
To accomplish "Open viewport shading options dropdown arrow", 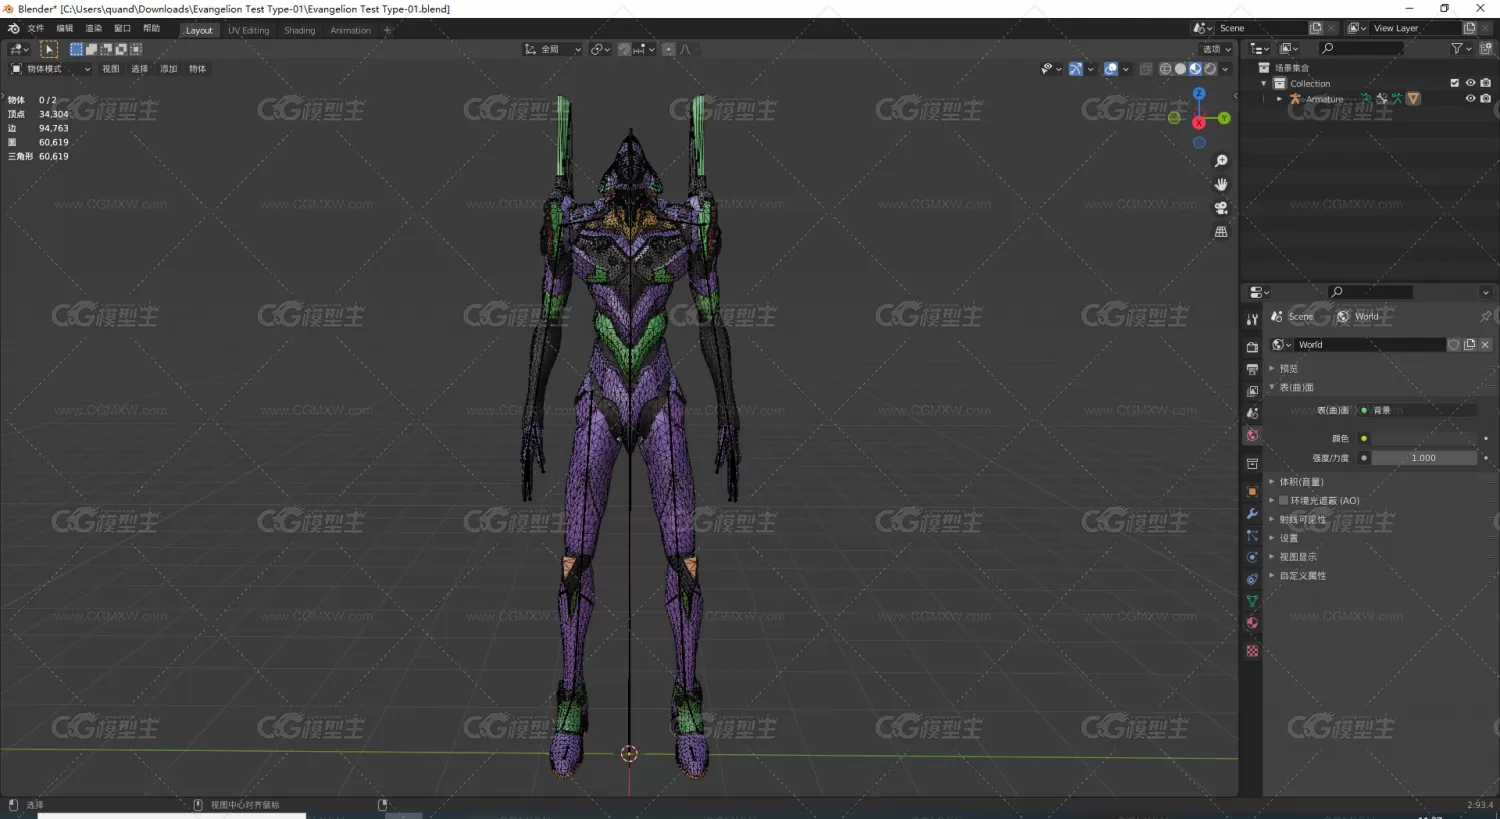I will (x=1226, y=69).
